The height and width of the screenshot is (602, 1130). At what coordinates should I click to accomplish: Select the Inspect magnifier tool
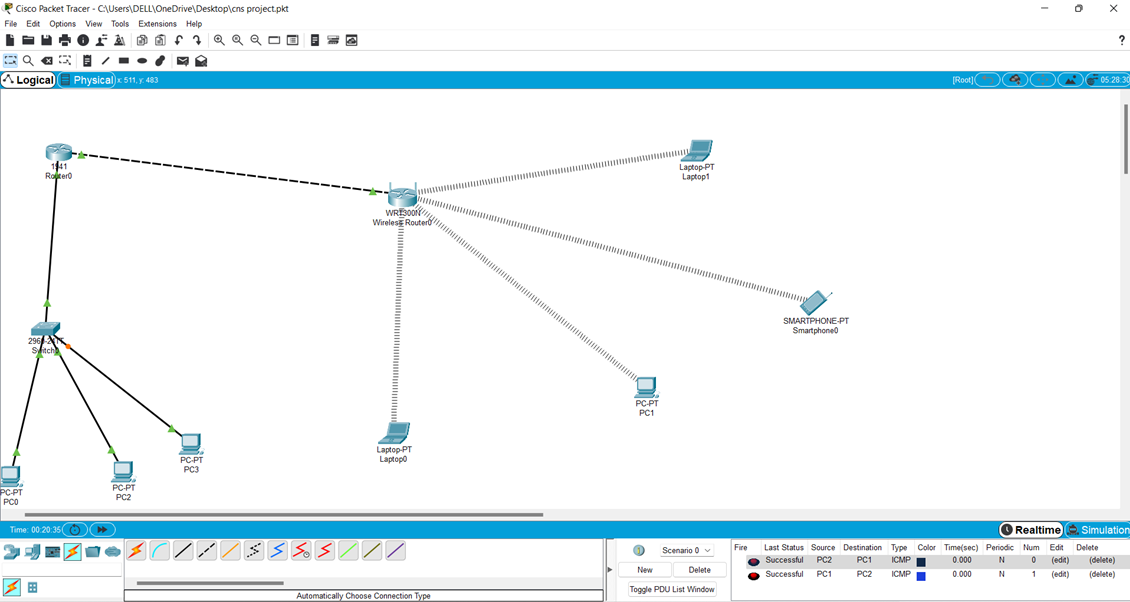(x=28, y=60)
